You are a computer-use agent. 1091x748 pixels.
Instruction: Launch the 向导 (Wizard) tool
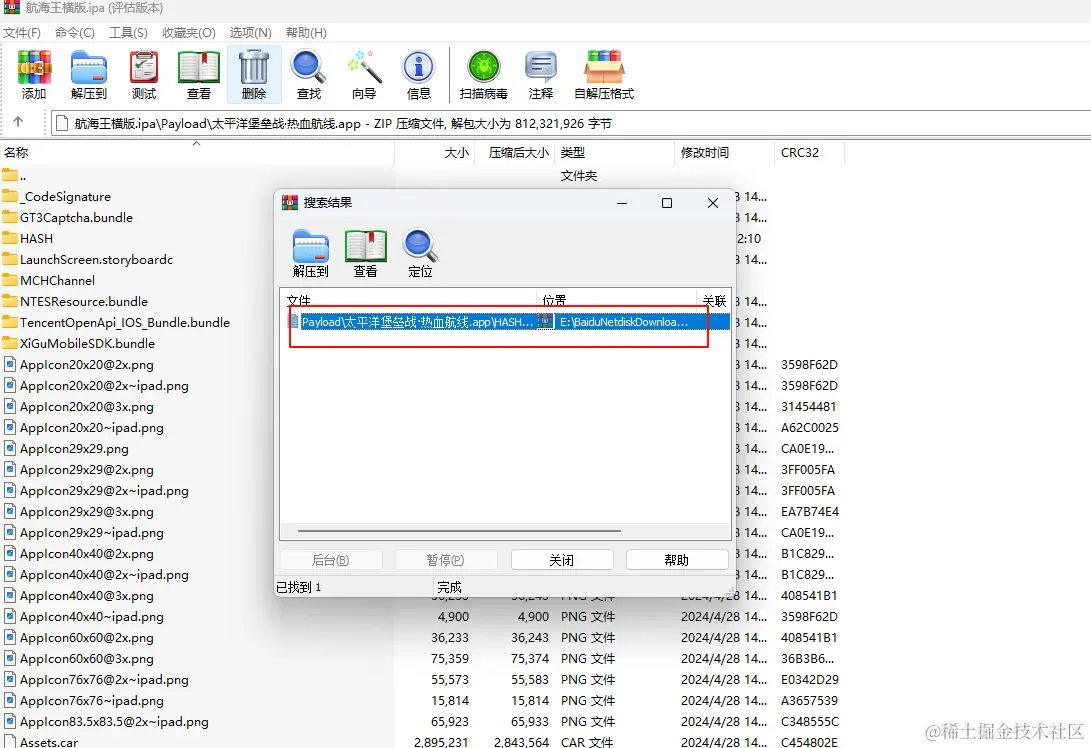click(x=364, y=74)
